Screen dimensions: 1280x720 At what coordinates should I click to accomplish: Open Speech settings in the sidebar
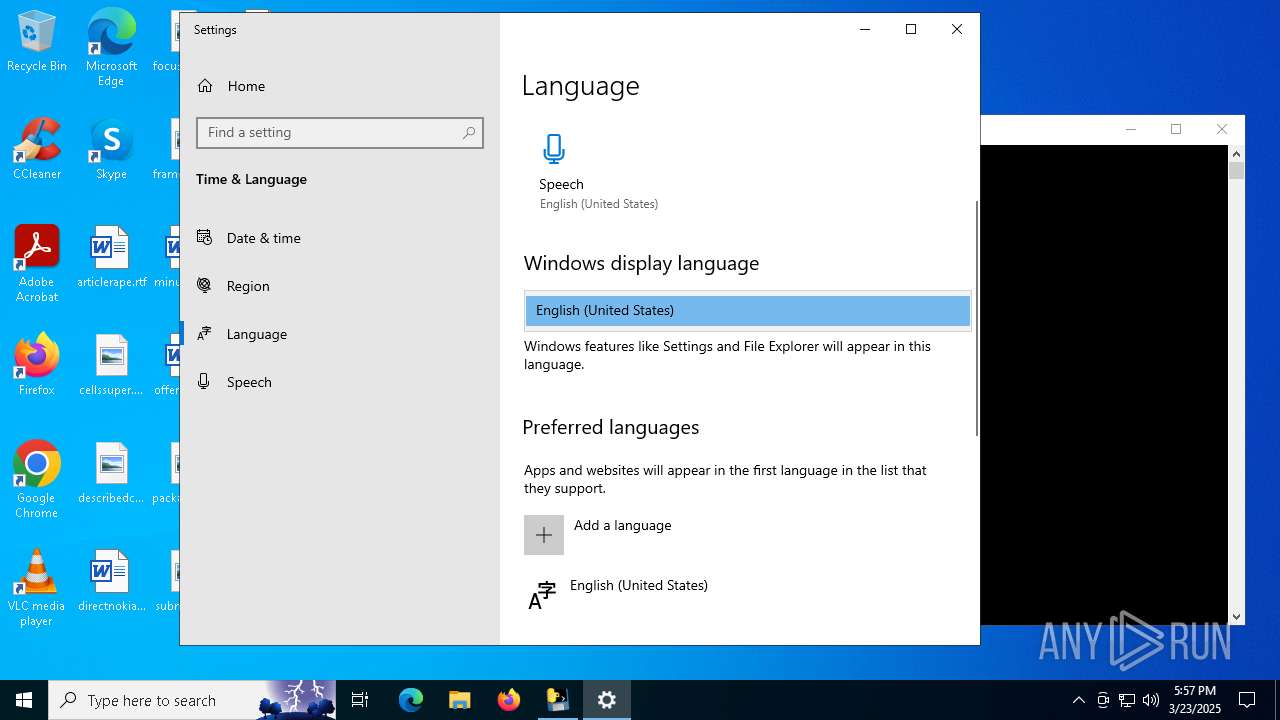340,382
